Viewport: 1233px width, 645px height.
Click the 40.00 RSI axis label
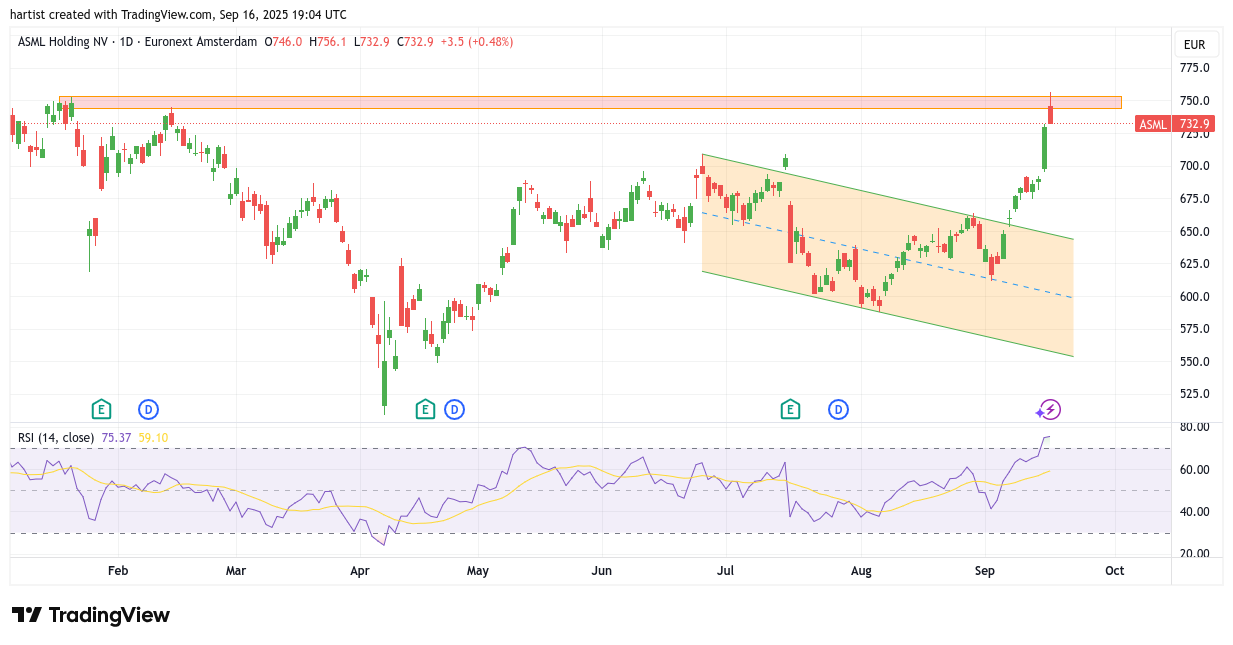[x=1194, y=512]
